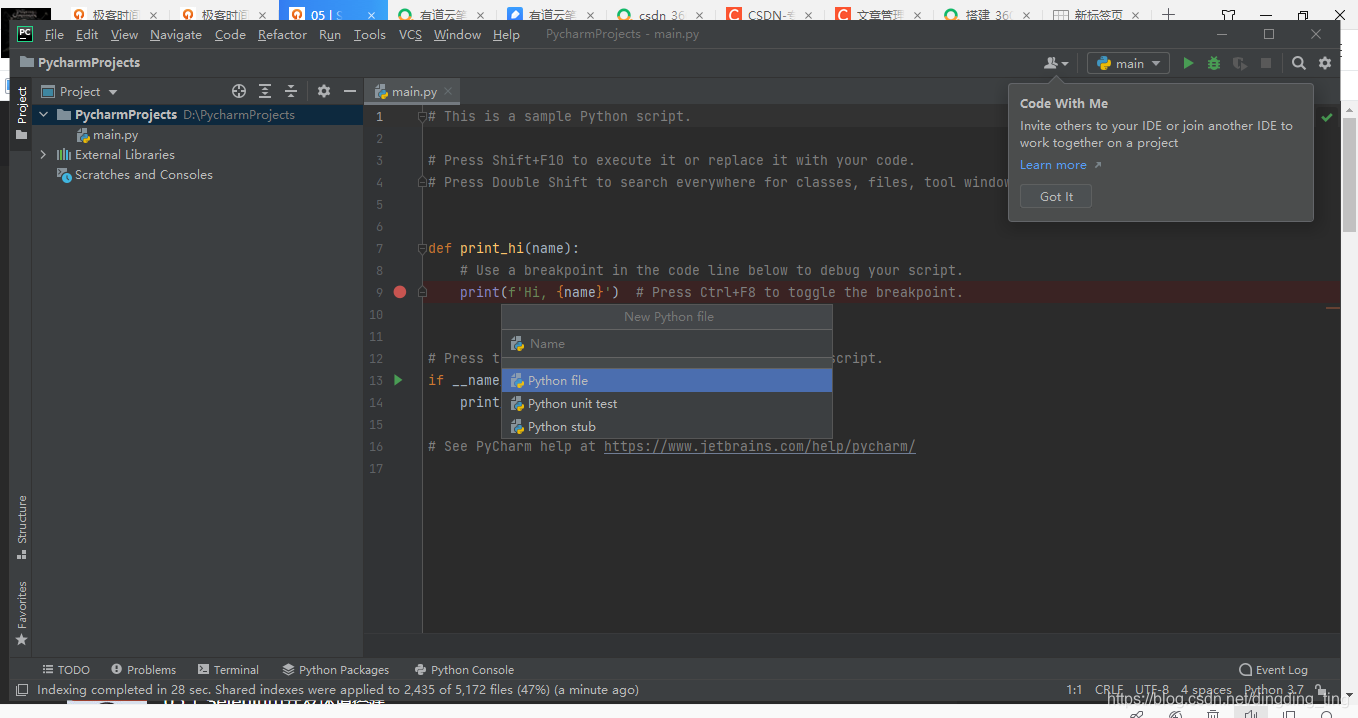This screenshot has height=718, width=1358.
Task: Open the Edit menu
Action: (x=87, y=34)
